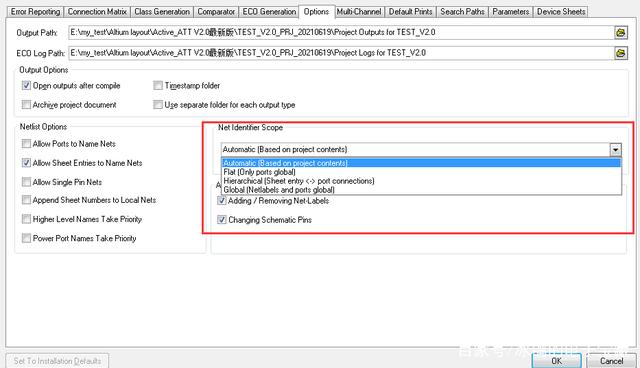Confirm with the OK button
This screenshot has width=640, height=368.
point(556,361)
